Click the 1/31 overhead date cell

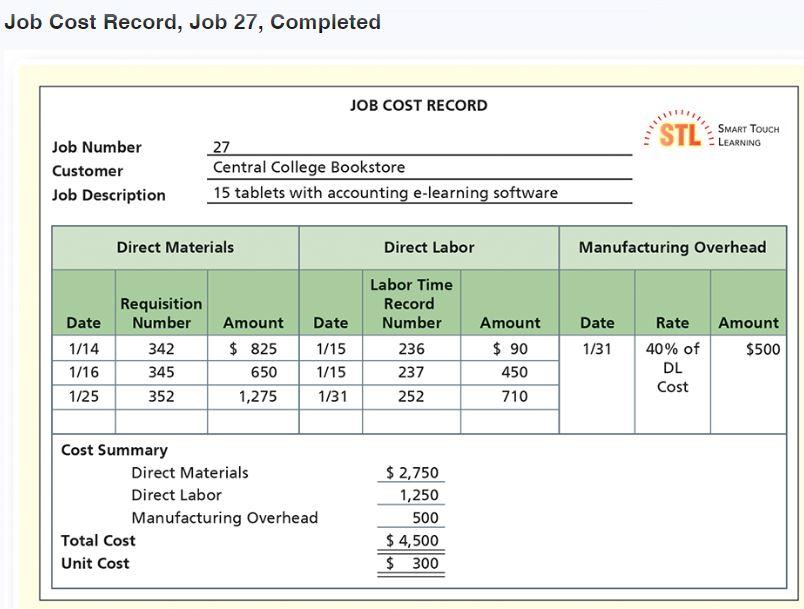click(x=597, y=346)
